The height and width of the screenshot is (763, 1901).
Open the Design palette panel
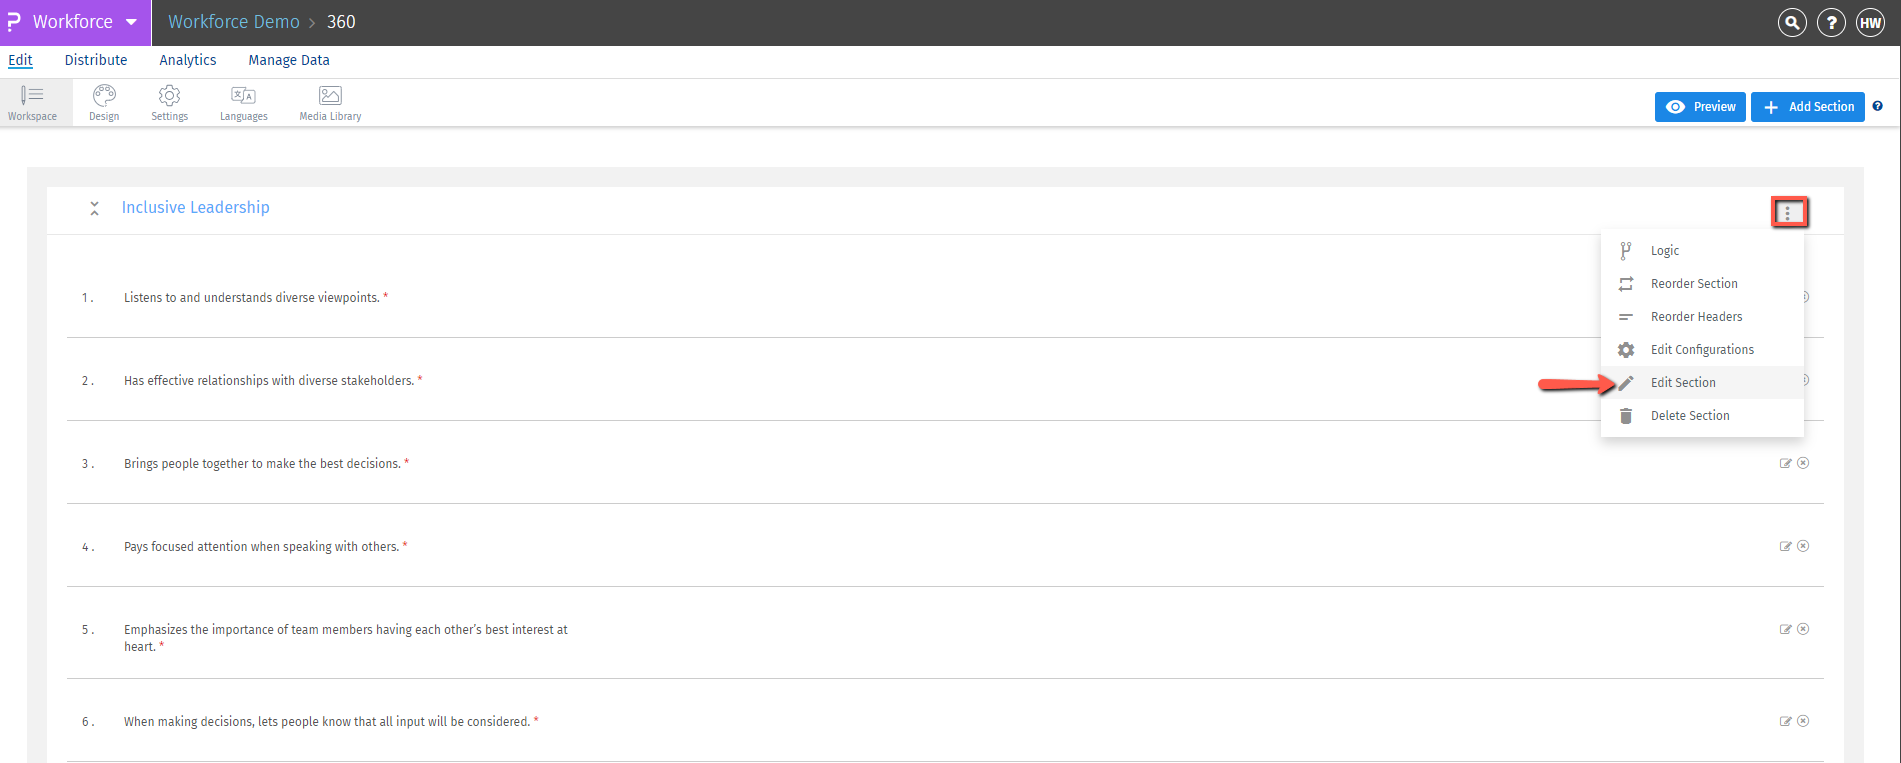[103, 101]
